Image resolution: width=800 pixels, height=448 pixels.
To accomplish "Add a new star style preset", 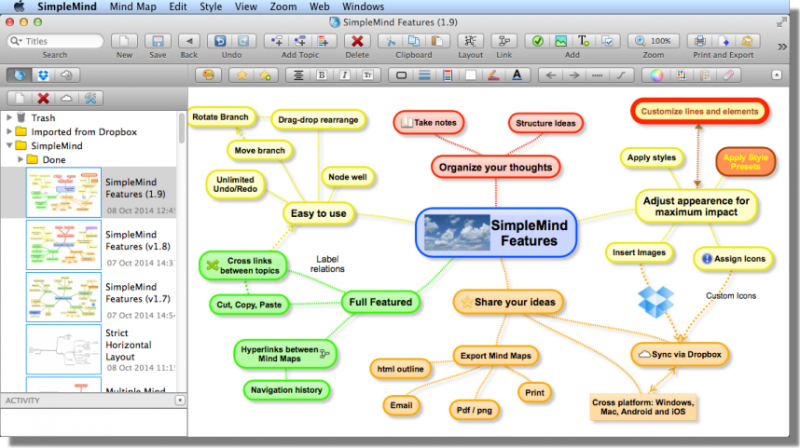I will [265, 75].
